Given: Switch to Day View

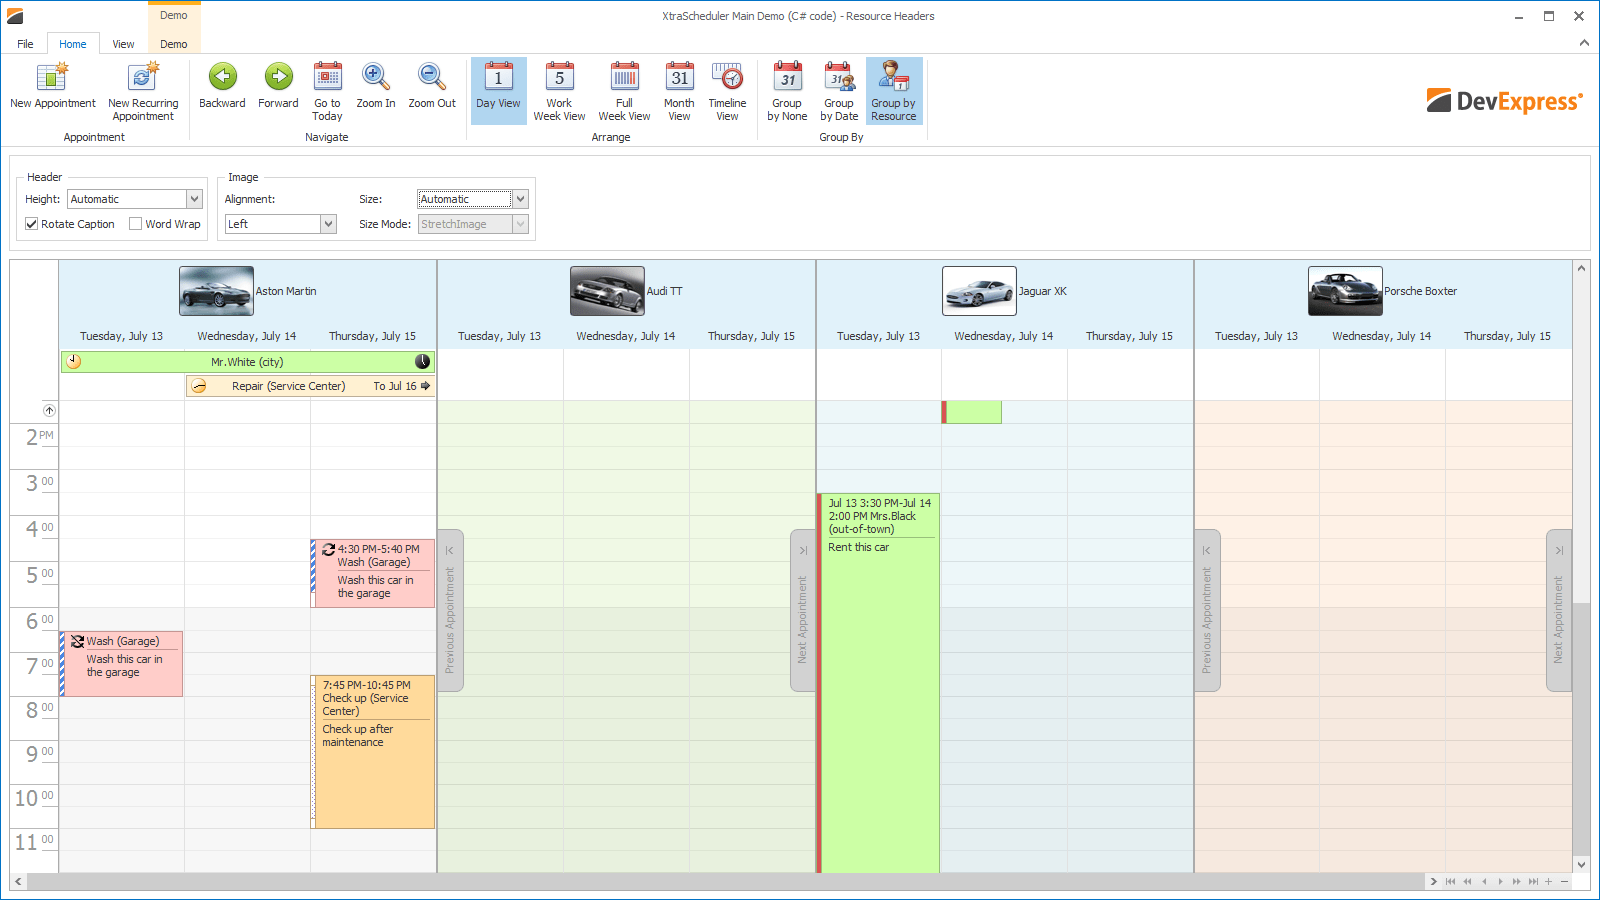Looking at the screenshot, I should pyautogui.click(x=498, y=91).
